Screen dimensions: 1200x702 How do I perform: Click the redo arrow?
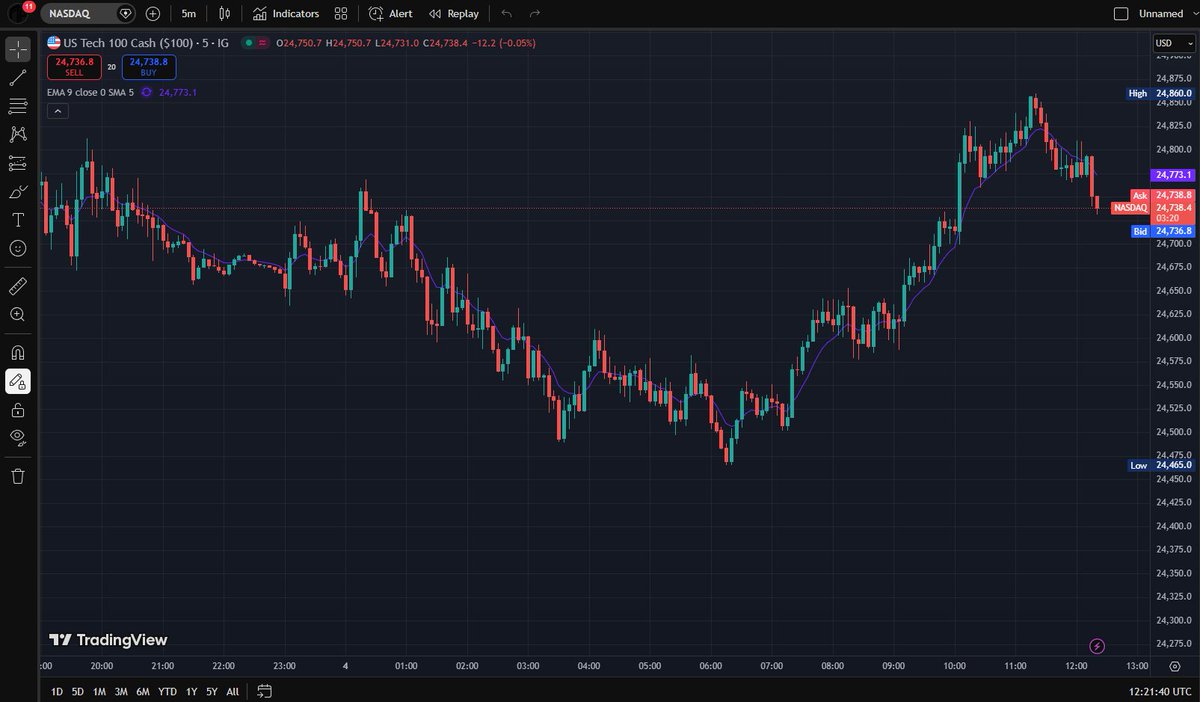tap(535, 14)
